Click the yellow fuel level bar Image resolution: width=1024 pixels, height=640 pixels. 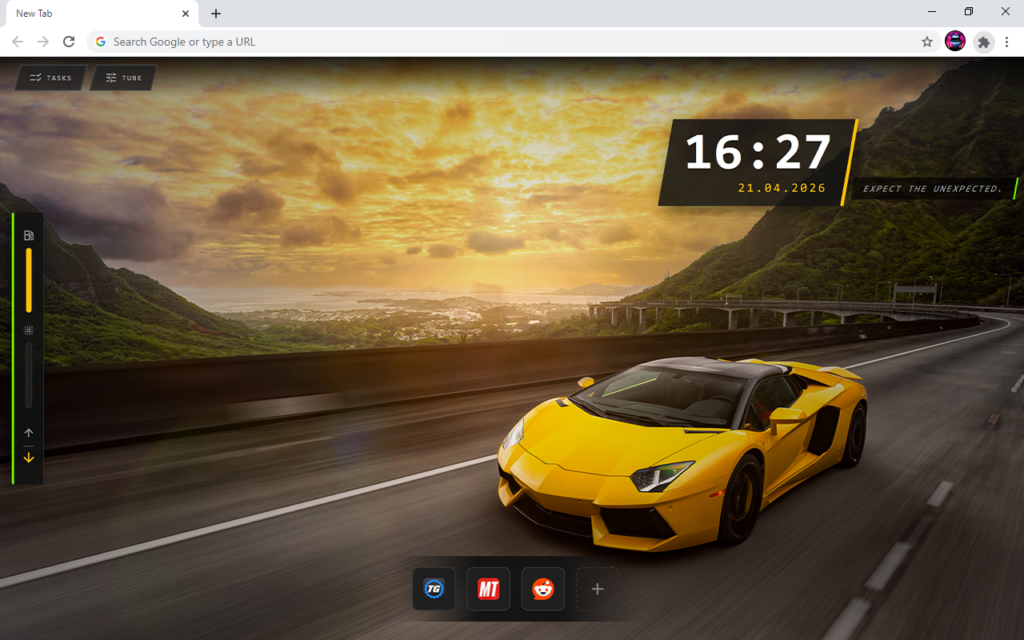click(29, 280)
